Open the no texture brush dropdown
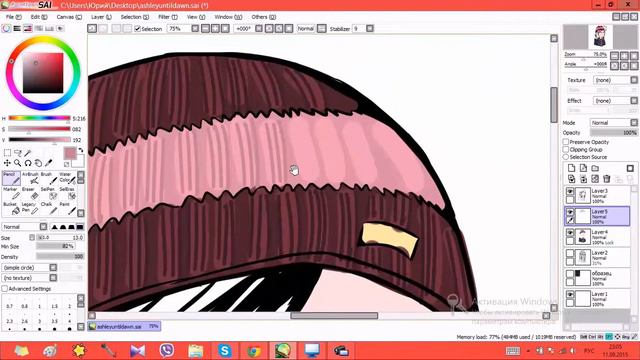The height and width of the screenshot is (360, 640). click(29, 278)
